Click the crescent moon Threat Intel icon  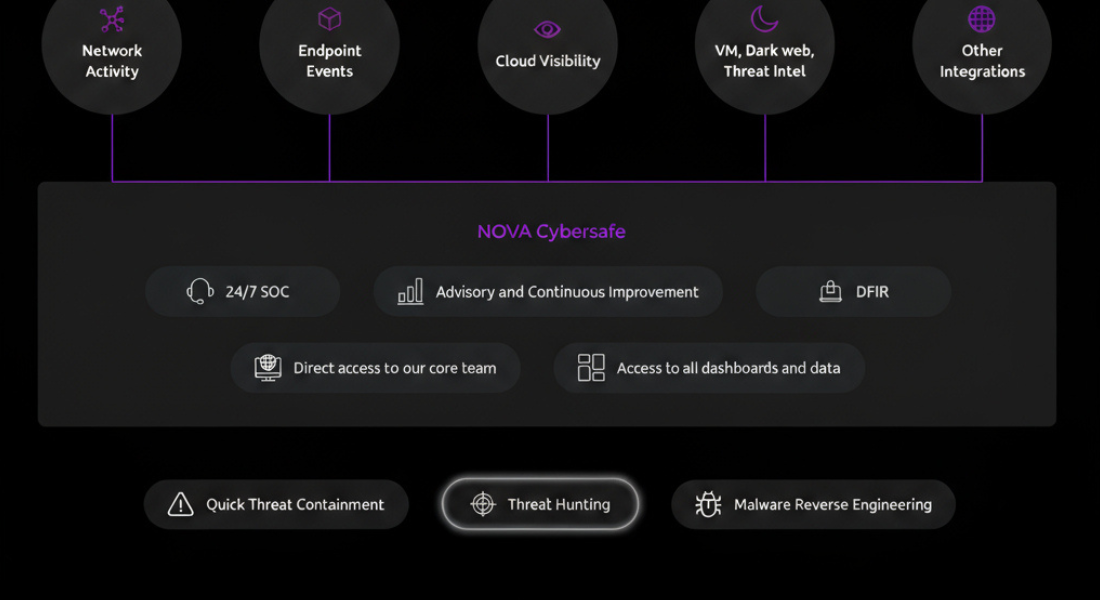(x=764, y=19)
